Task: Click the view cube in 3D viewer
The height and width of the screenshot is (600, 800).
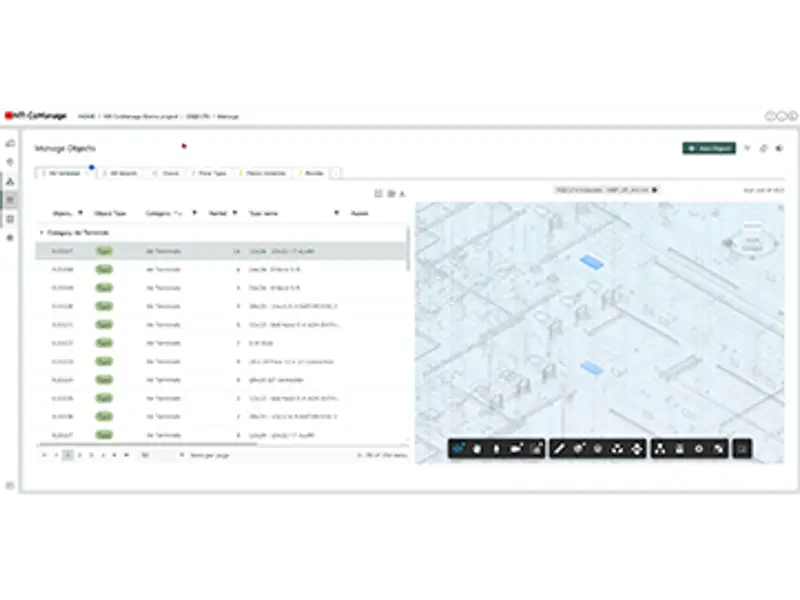Action: coord(752,239)
